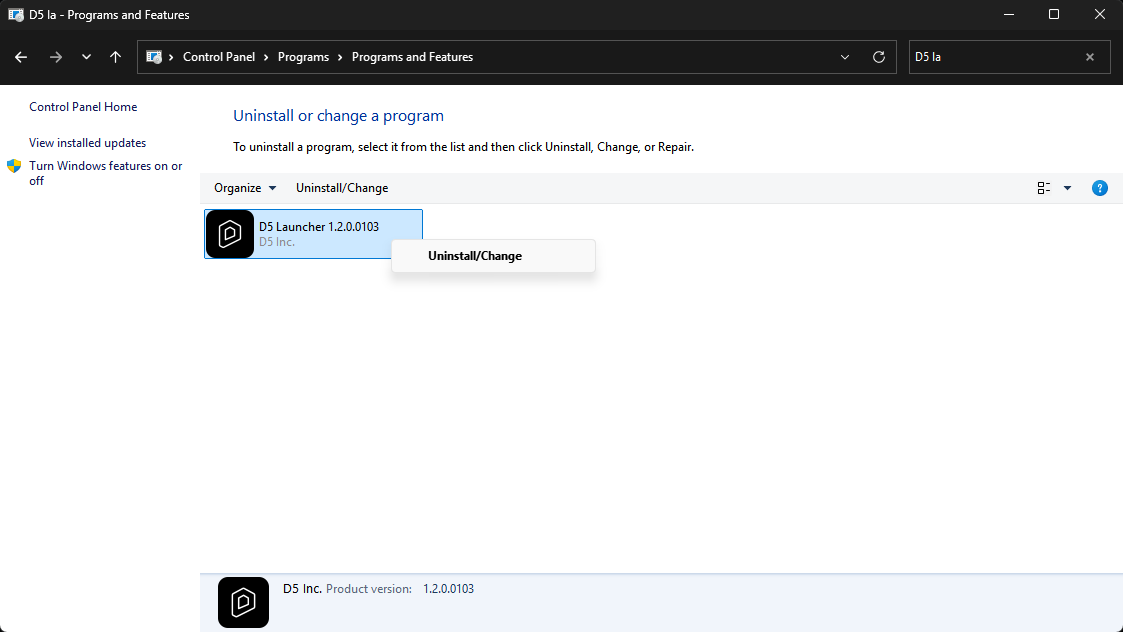Click the change view icon
The height and width of the screenshot is (632, 1123).
[1044, 188]
